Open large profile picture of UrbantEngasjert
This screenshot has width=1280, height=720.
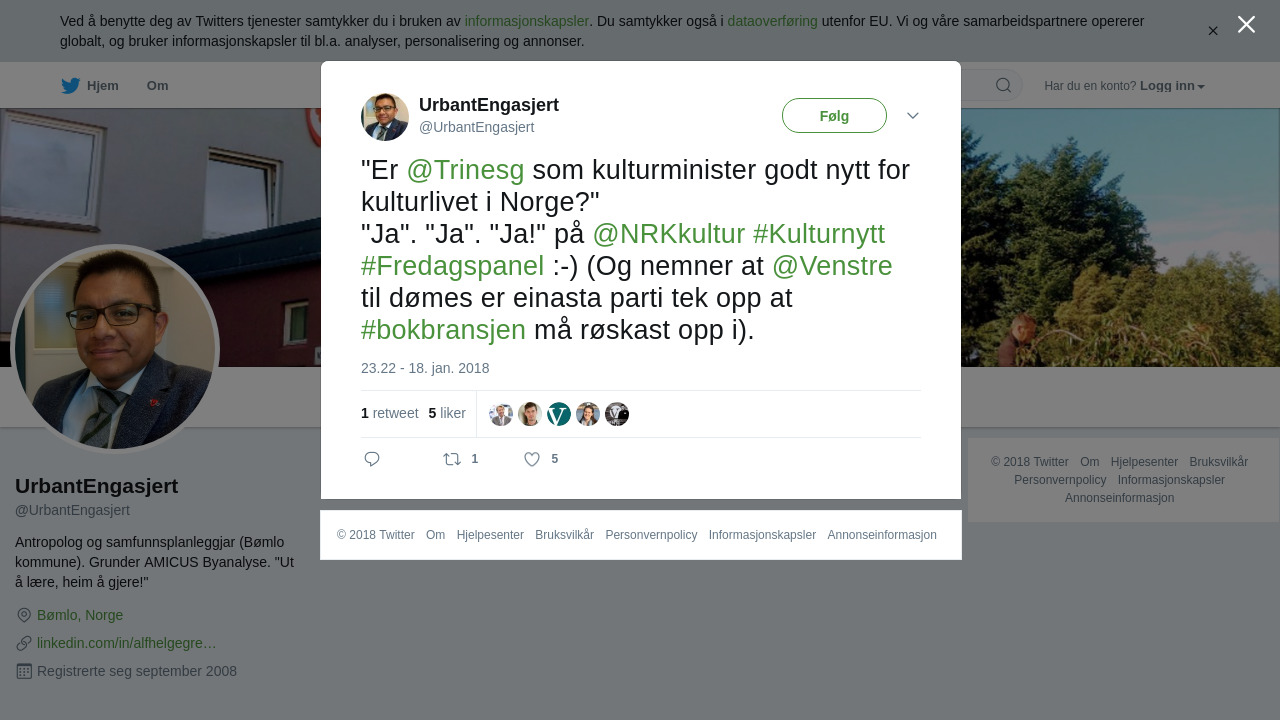click(115, 349)
